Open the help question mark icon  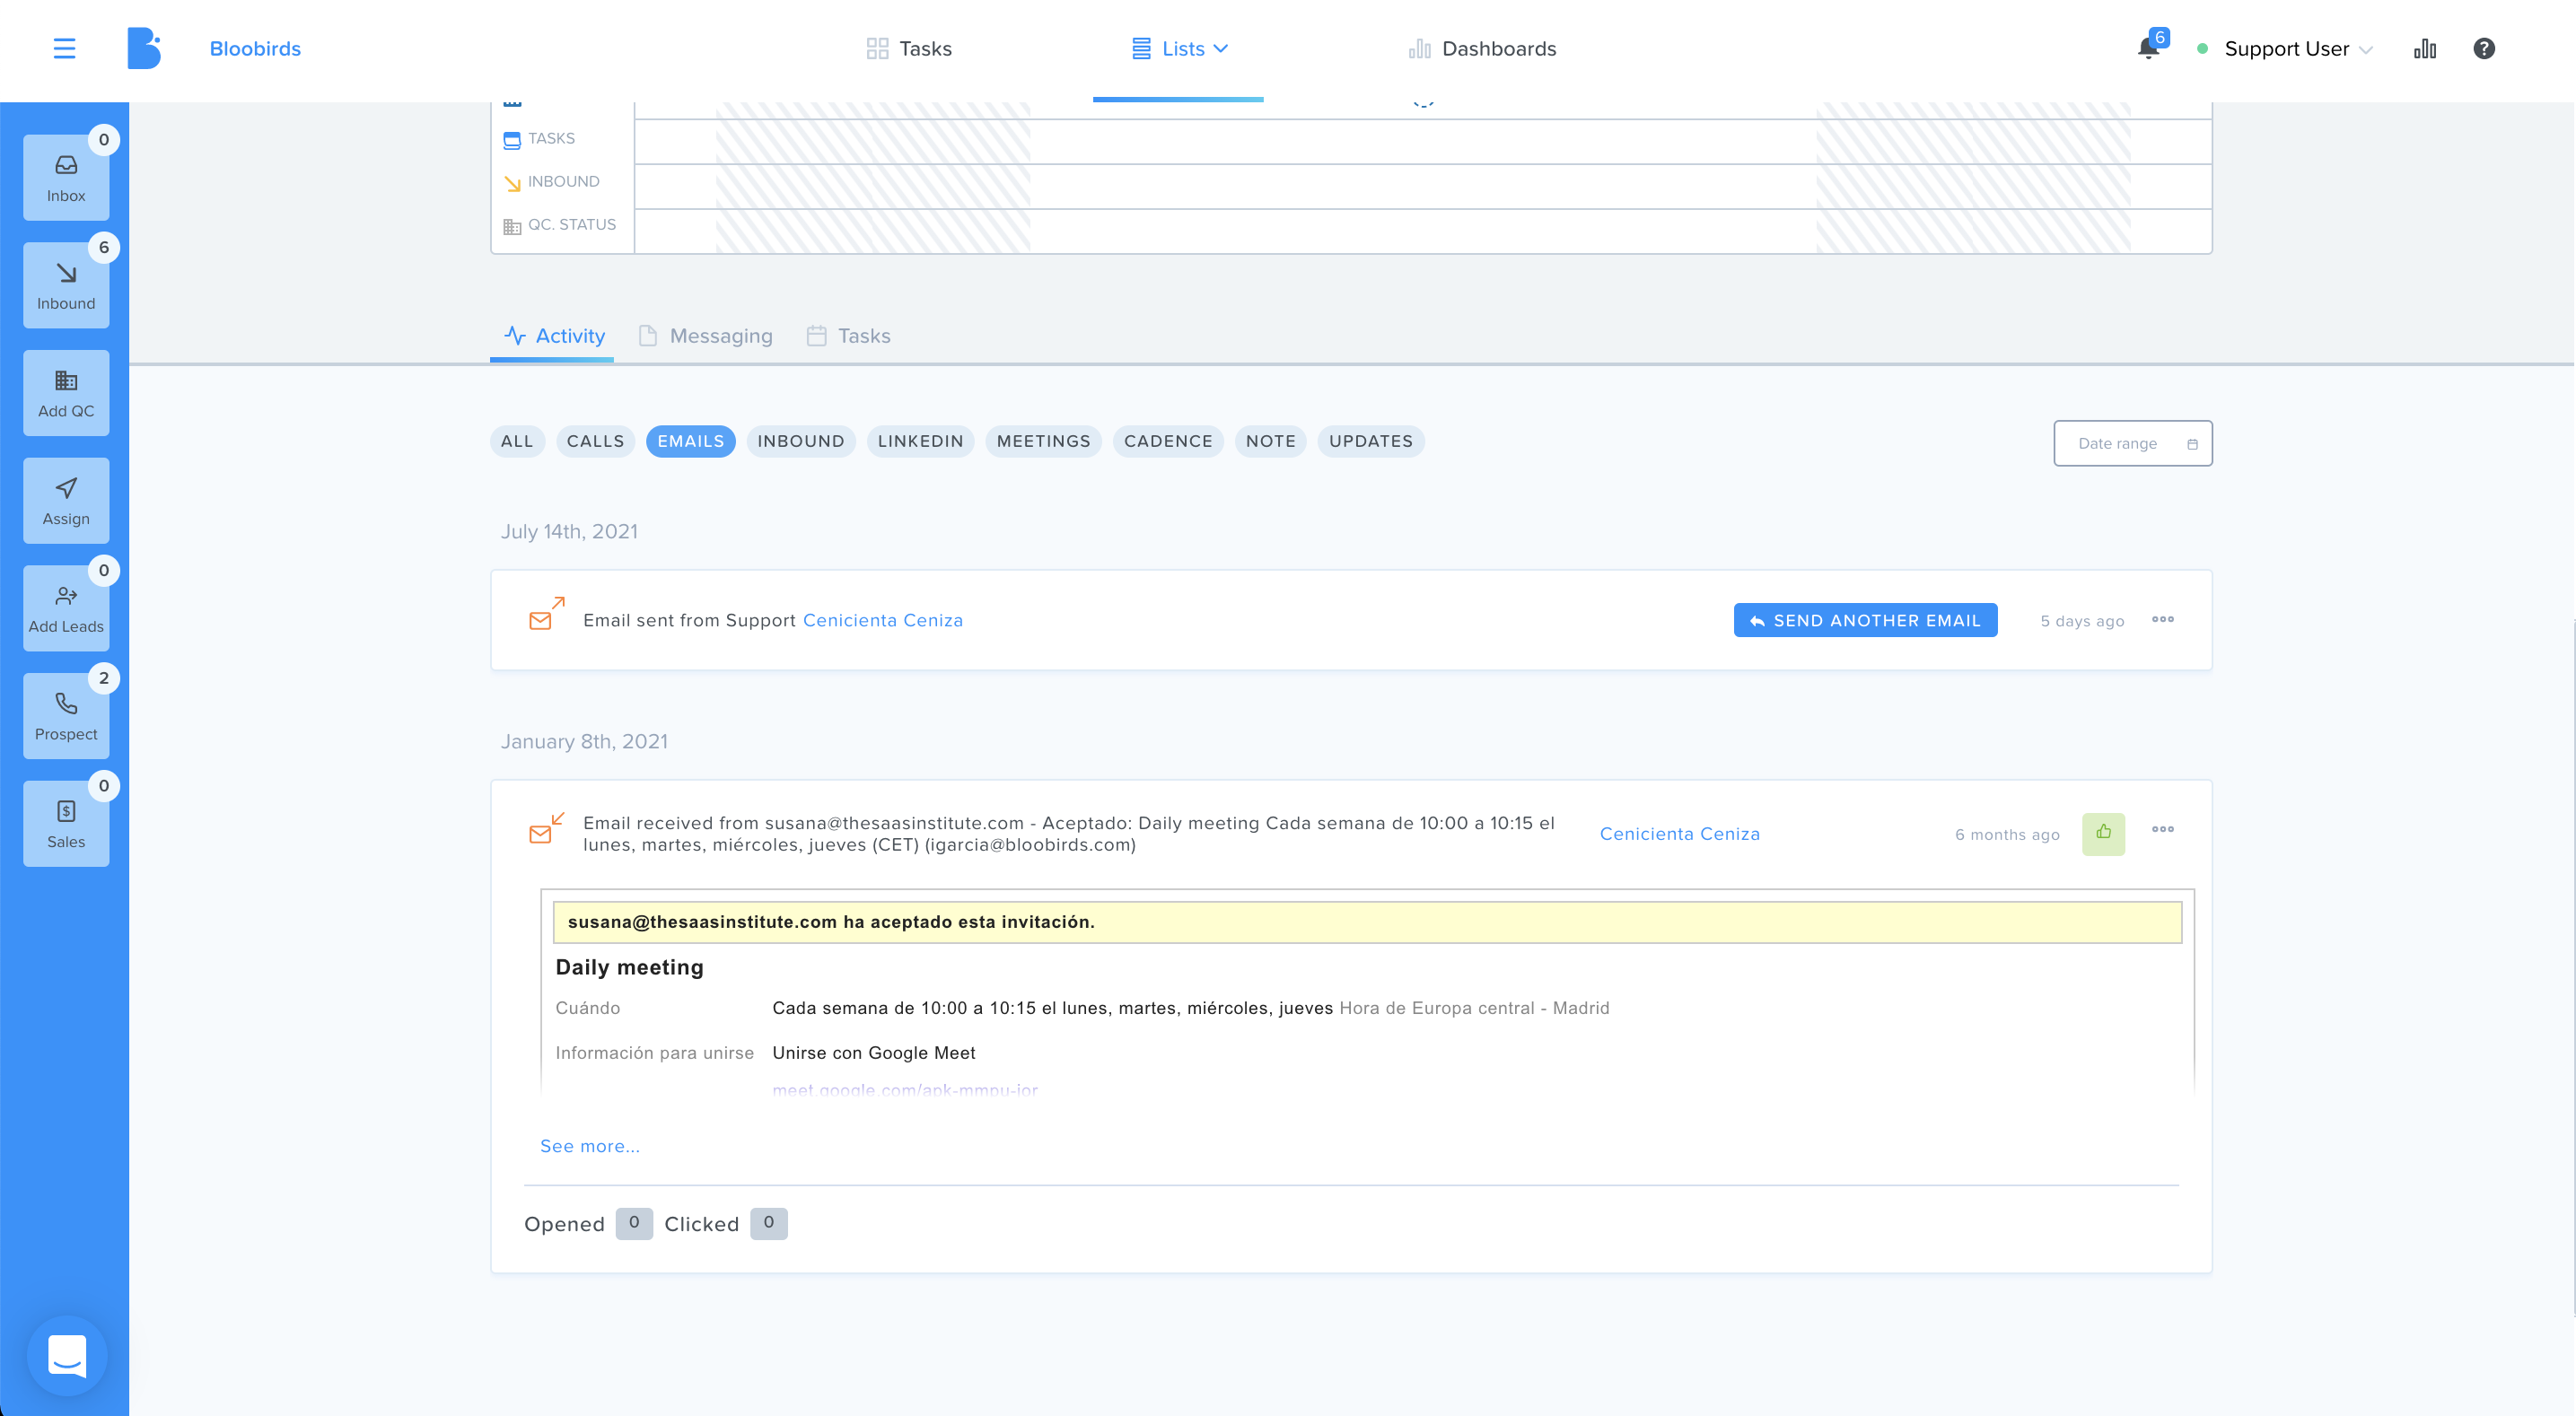click(x=2484, y=48)
